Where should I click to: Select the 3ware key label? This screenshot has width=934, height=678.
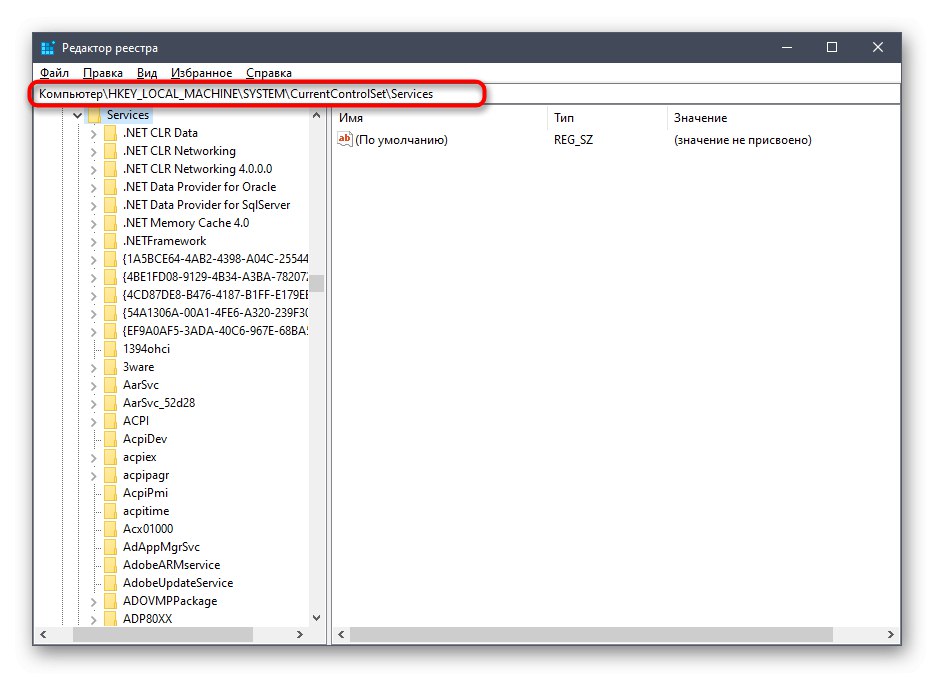coord(138,367)
